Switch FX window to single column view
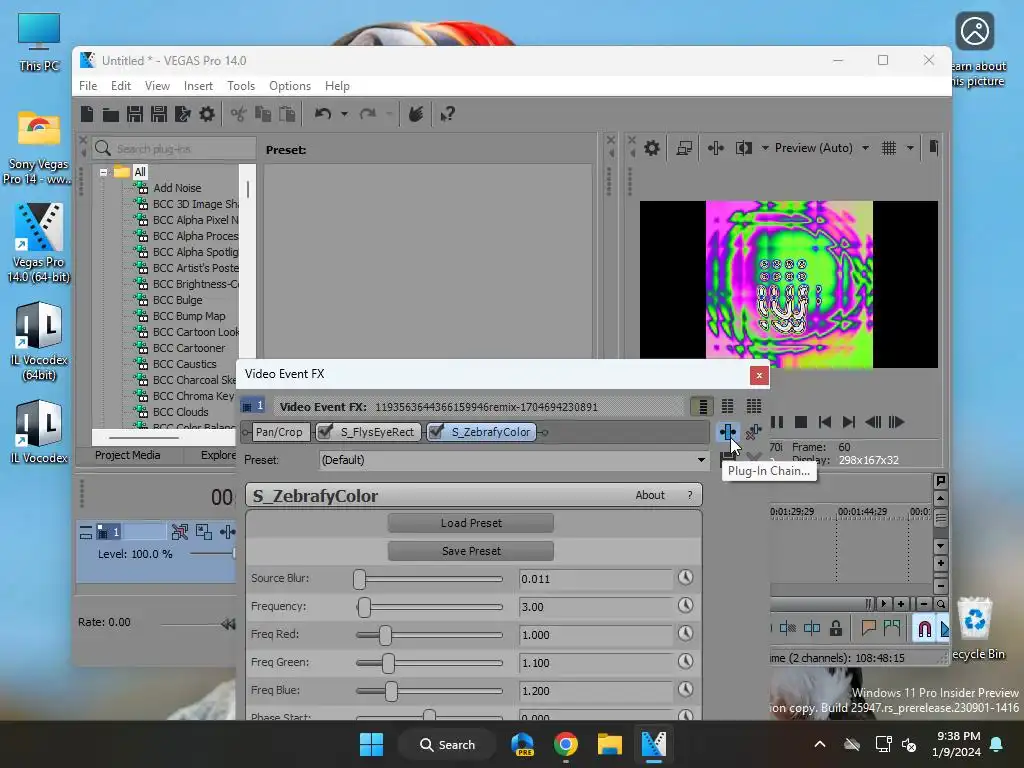1024x768 pixels. point(703,407)
